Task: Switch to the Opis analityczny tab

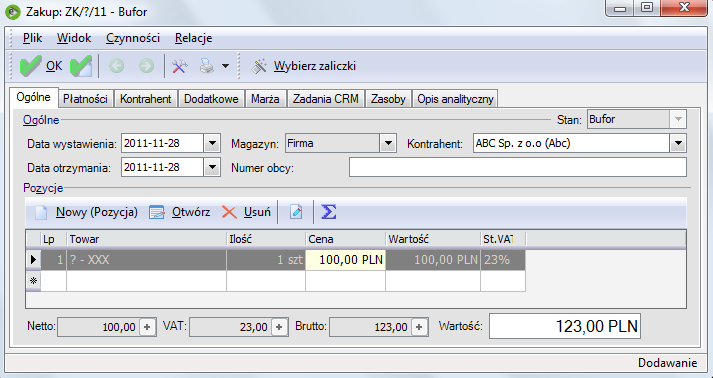Action: pos(455,99)
